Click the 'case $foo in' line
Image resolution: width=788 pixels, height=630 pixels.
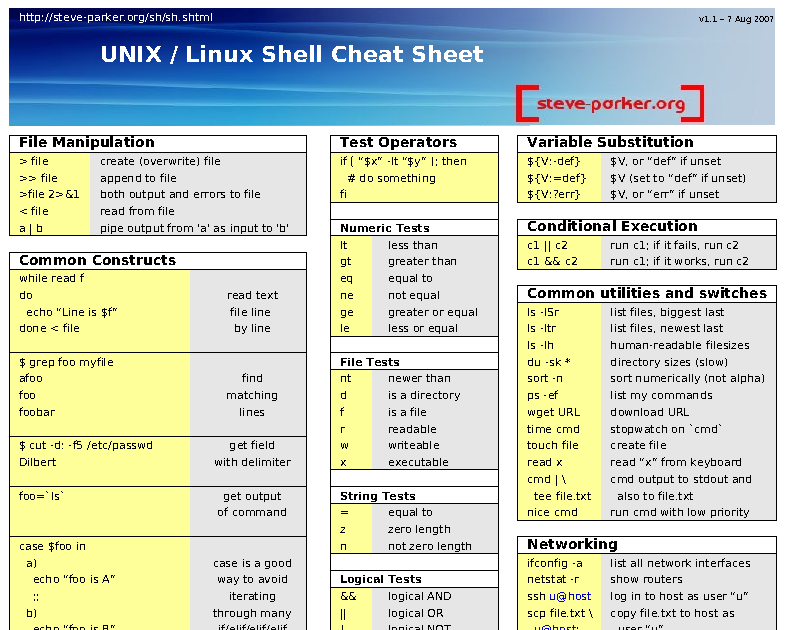[x=52, y=546]
